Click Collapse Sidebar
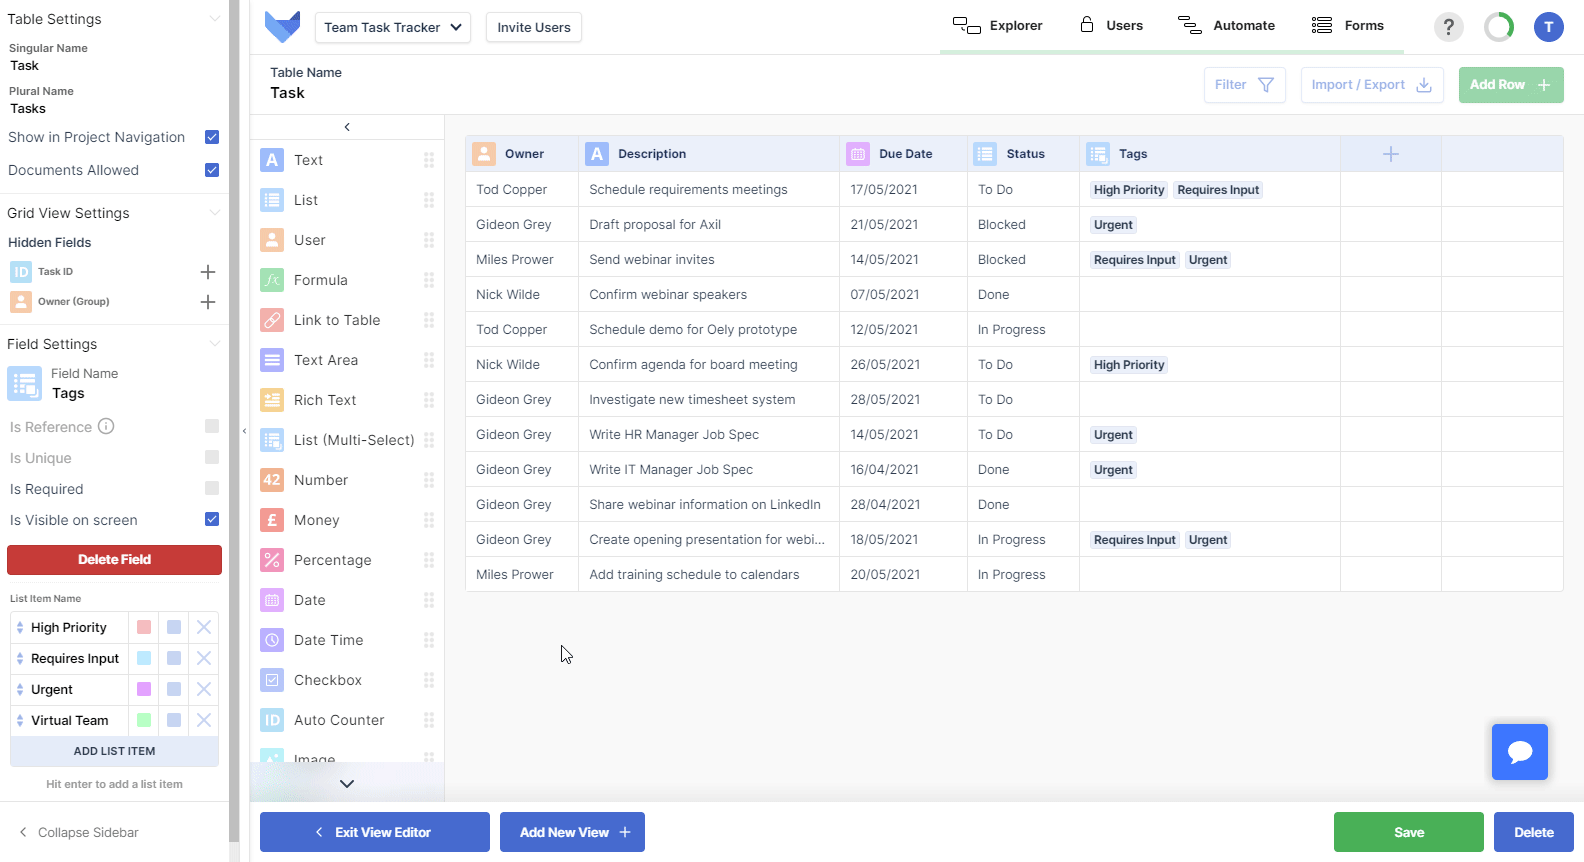The width and height of the screenshot is (1584, 862). pyautogui.click(x=79, y=832)
